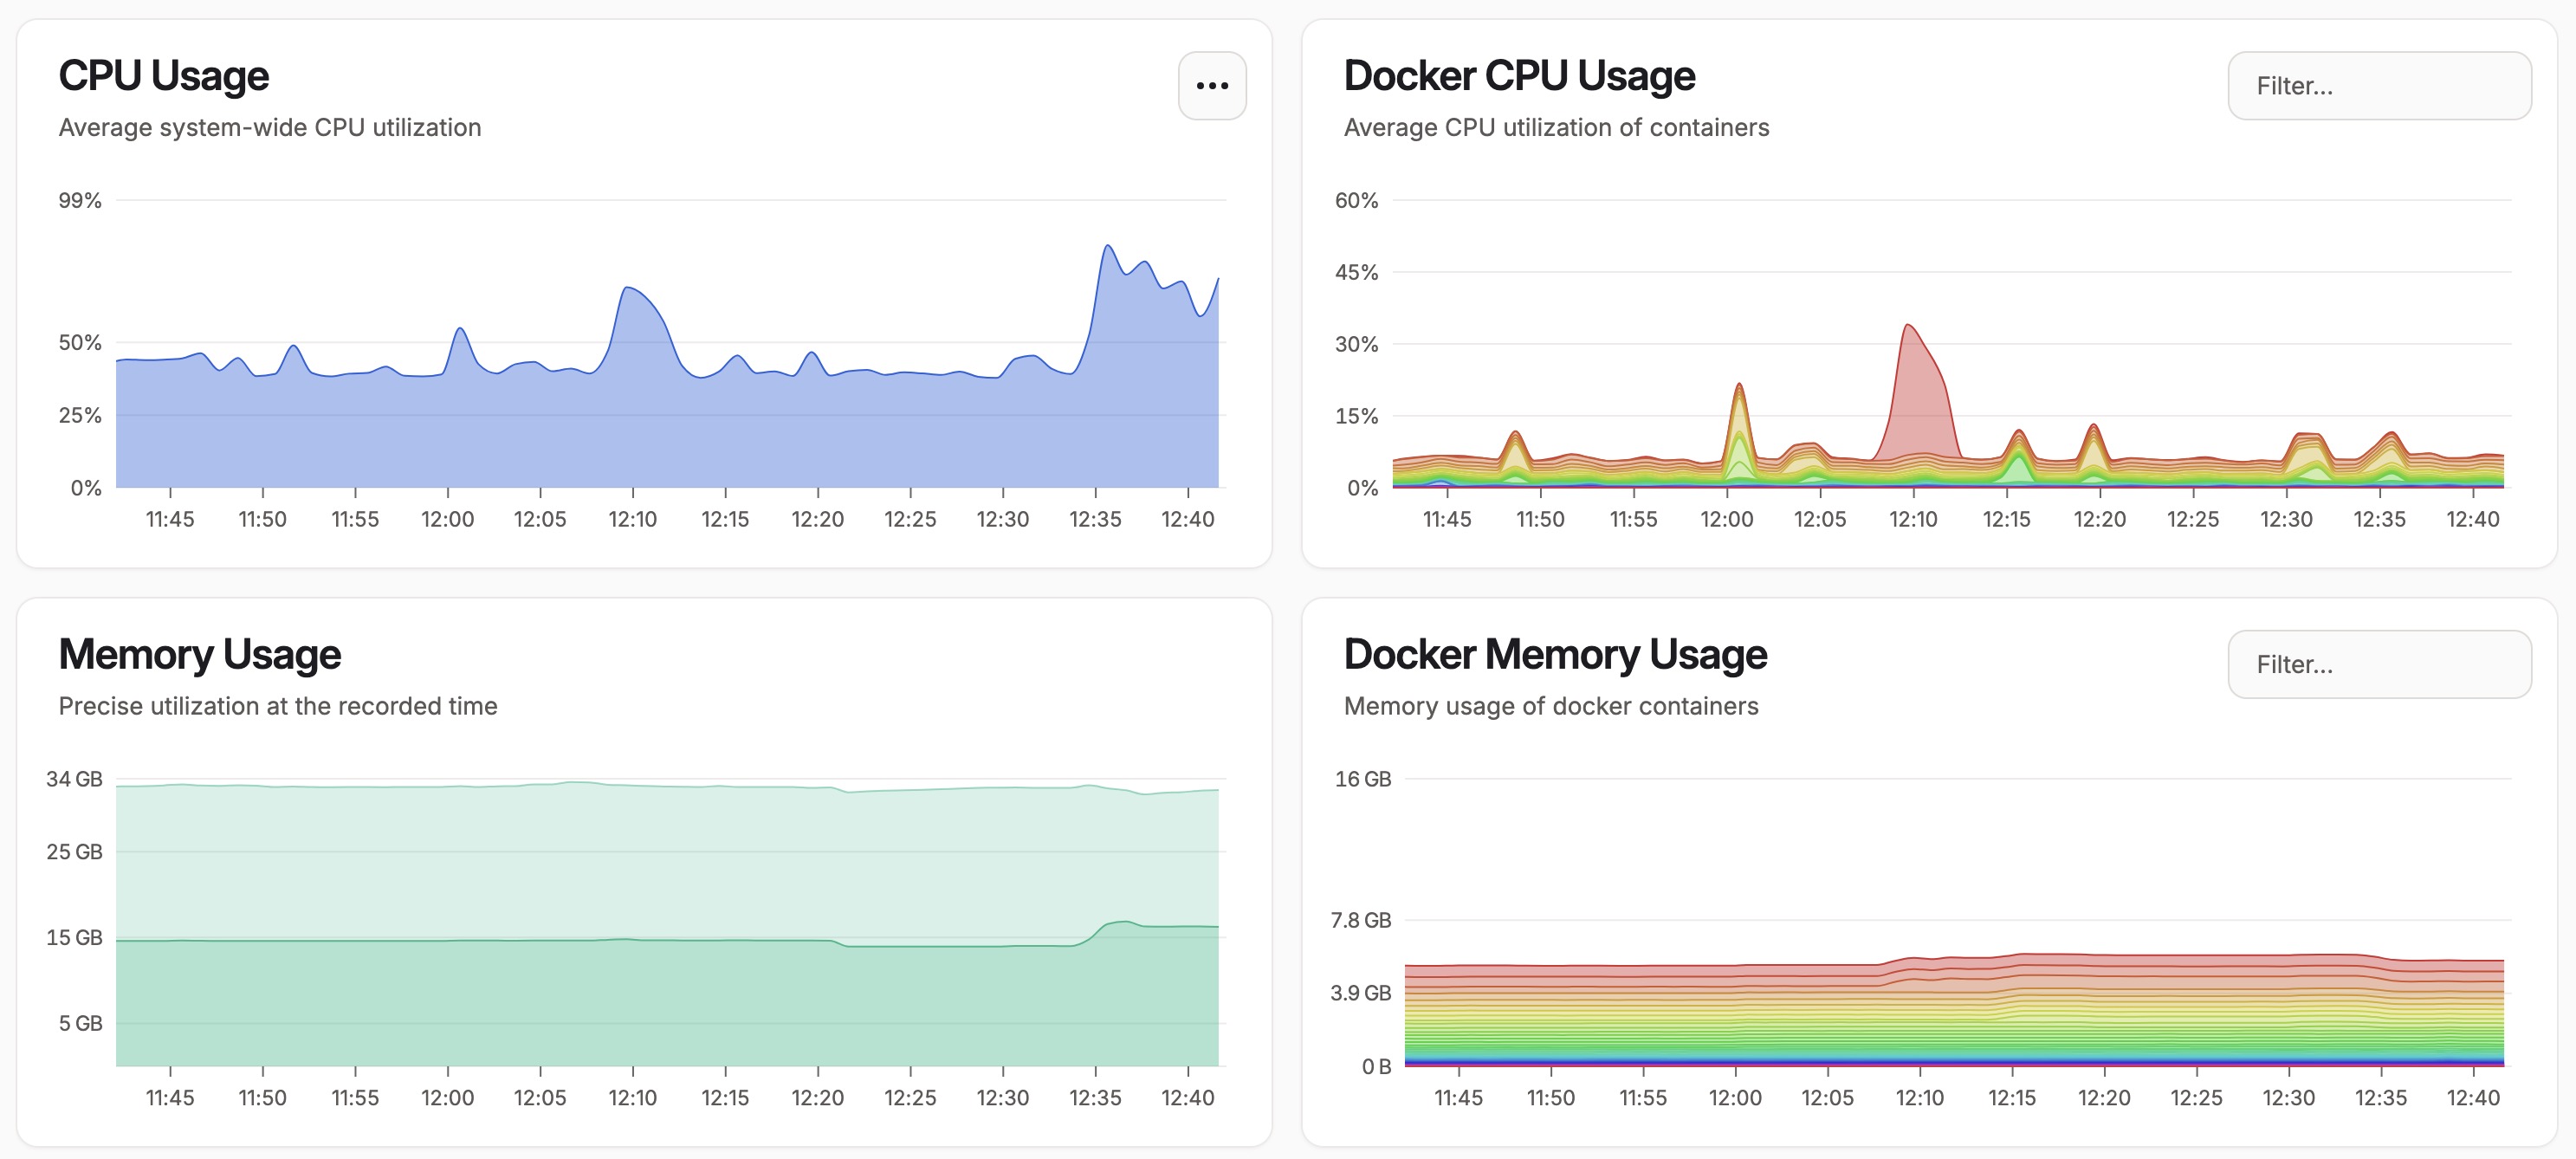
Task: Click the 11:45 tick on Docker Memory chart
Action: [1458, 1098]
